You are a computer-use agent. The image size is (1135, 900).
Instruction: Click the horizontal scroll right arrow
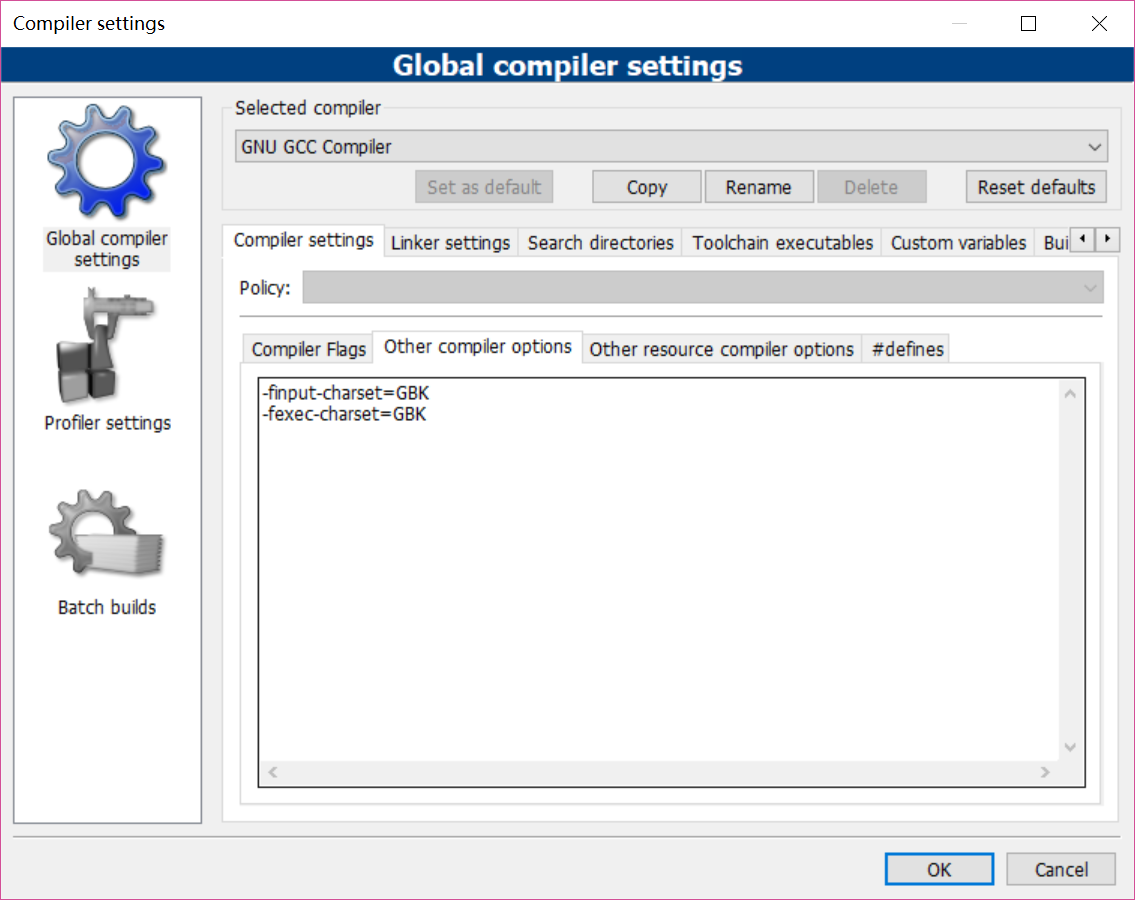tap(1045, 772)
